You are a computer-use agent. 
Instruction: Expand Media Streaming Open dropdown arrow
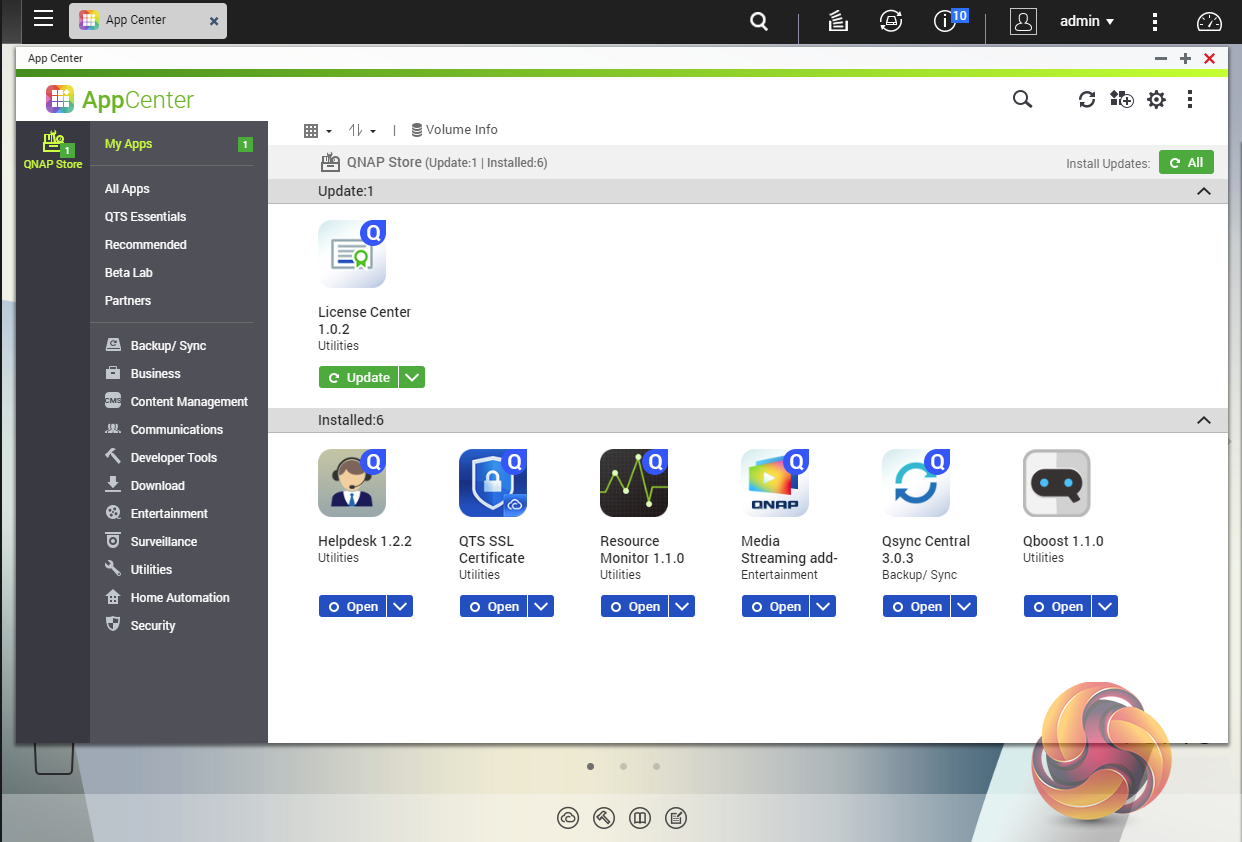(x=823, y=606)
